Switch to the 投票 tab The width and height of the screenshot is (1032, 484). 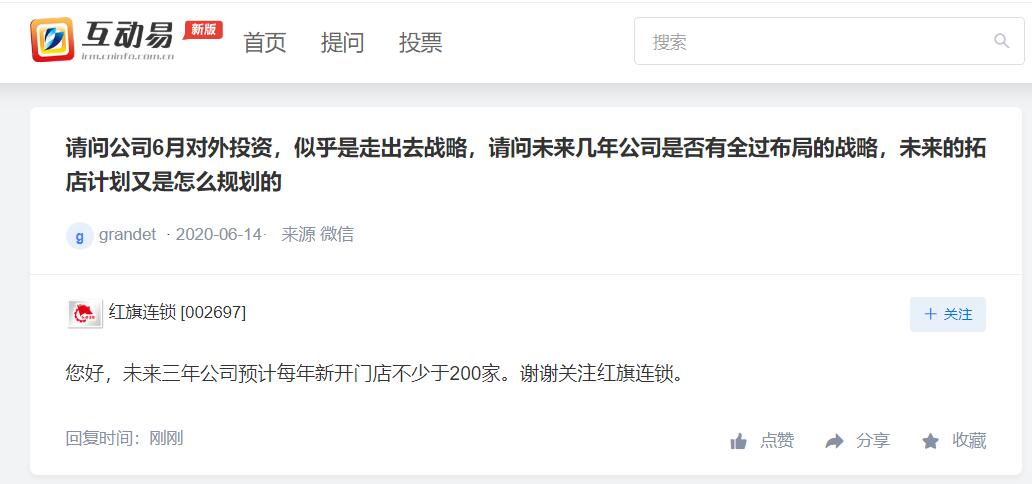tap(421, 42)
